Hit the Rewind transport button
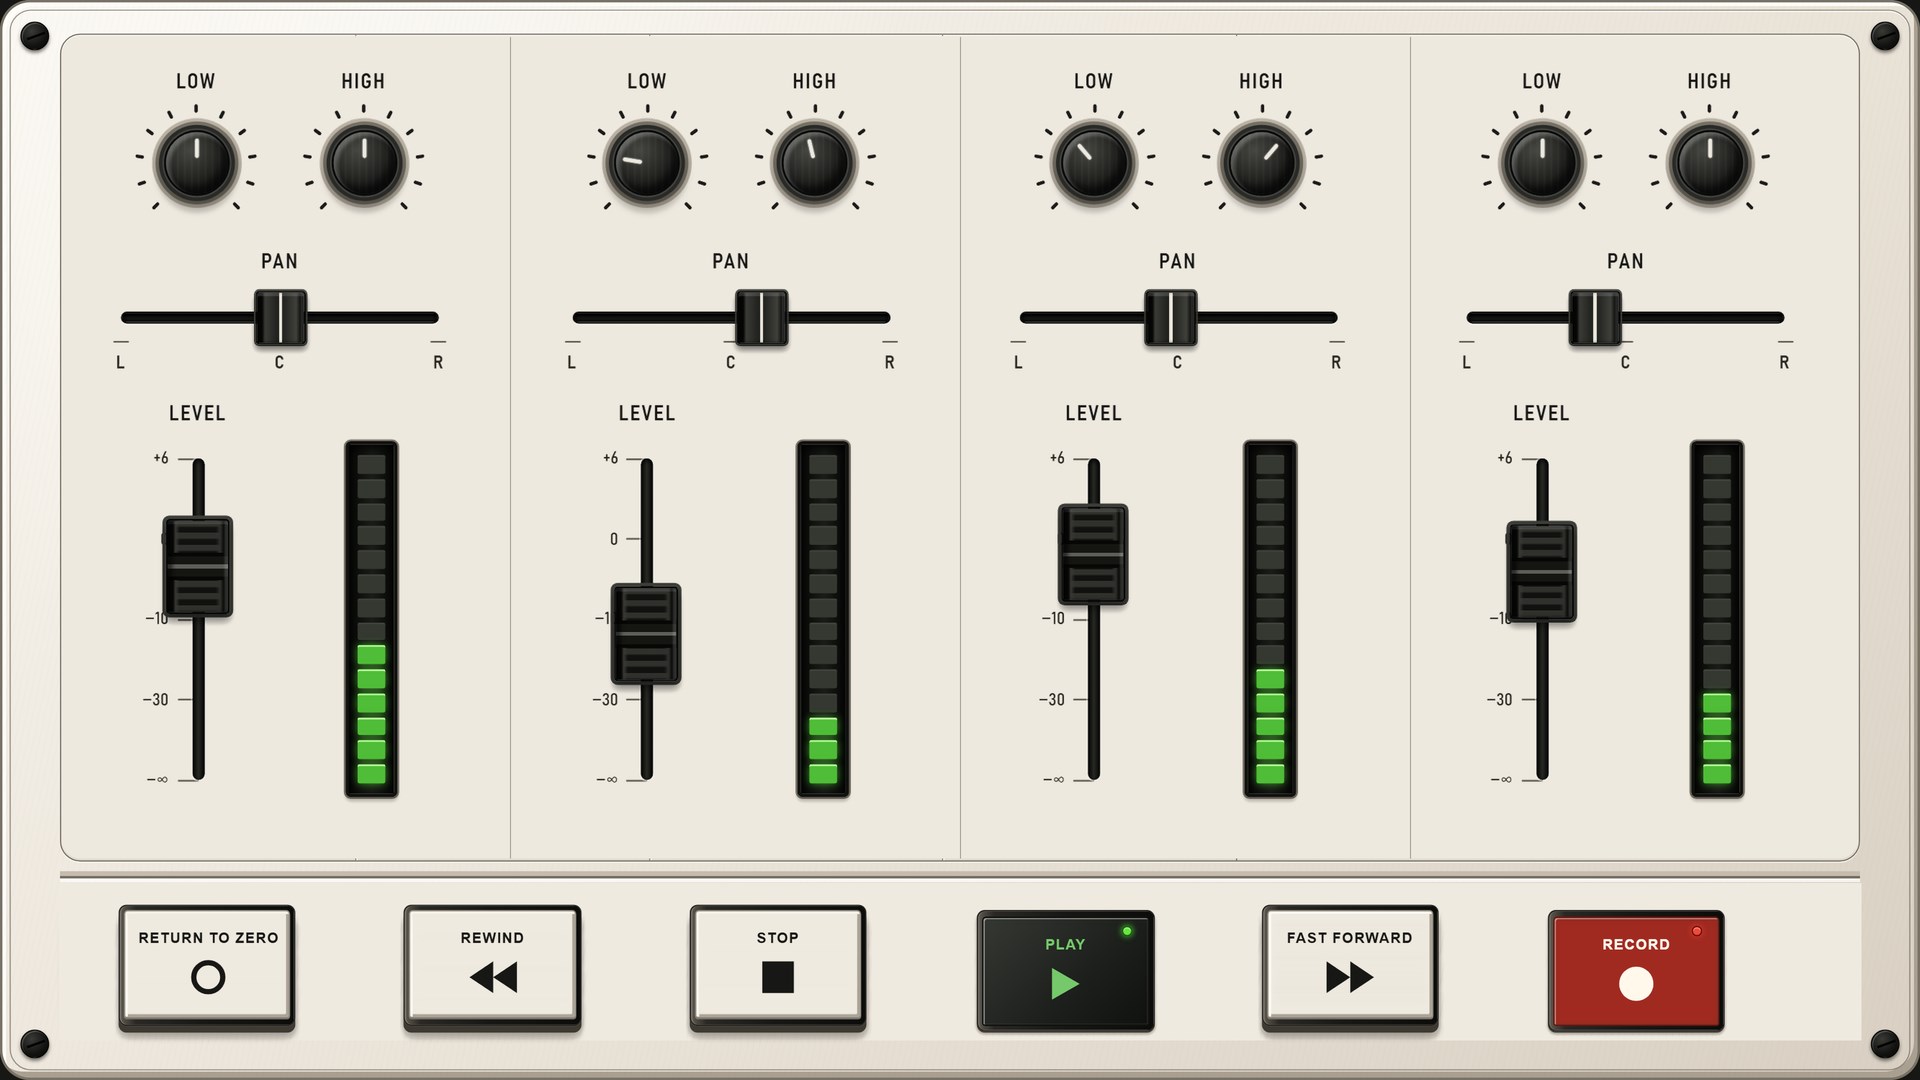Screen dimensions: 1920x1080 pos(492,966)
